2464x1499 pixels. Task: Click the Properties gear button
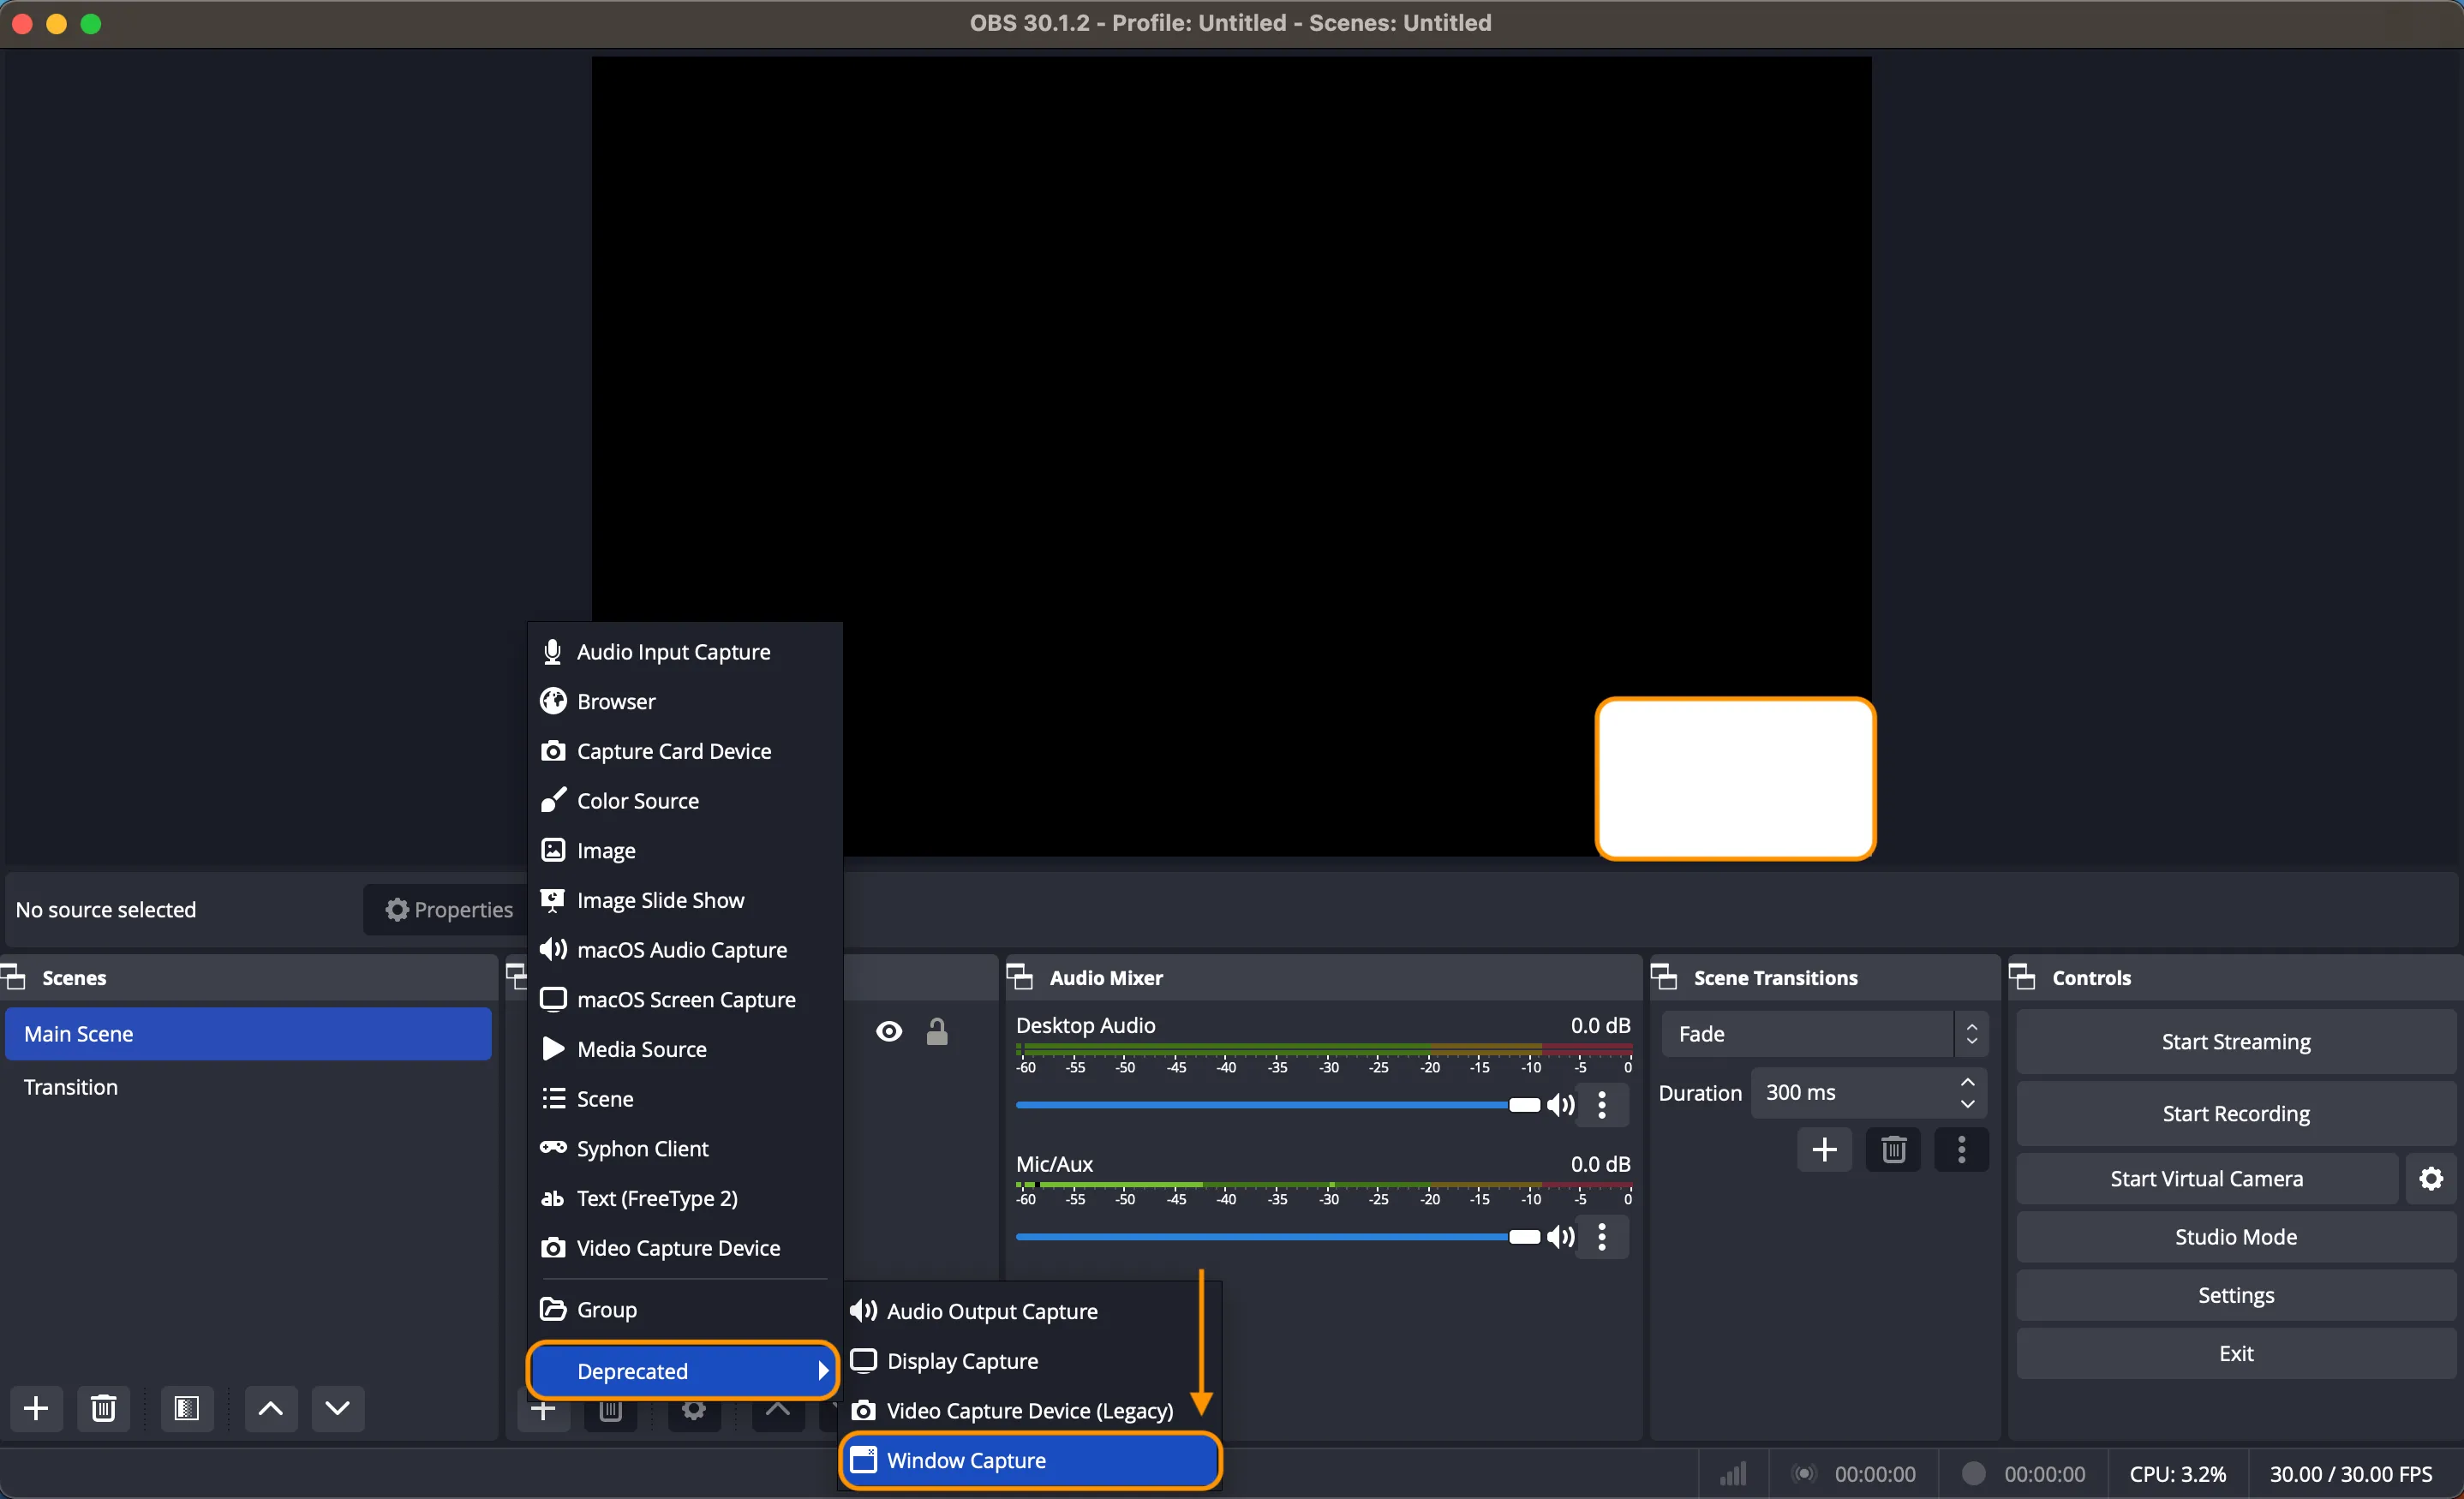[x=448, y=909]
